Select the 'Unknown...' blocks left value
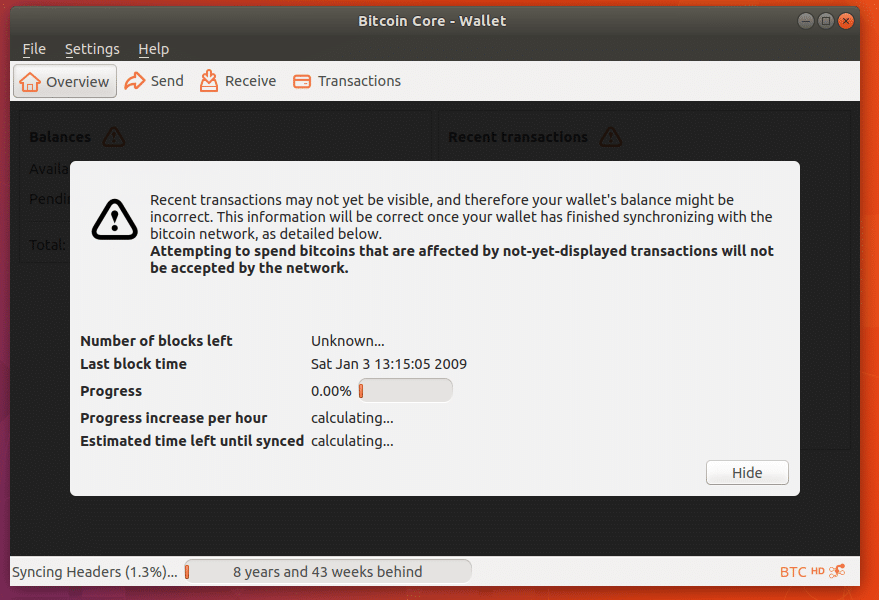879x600 pixels. [x=348, y=341]
